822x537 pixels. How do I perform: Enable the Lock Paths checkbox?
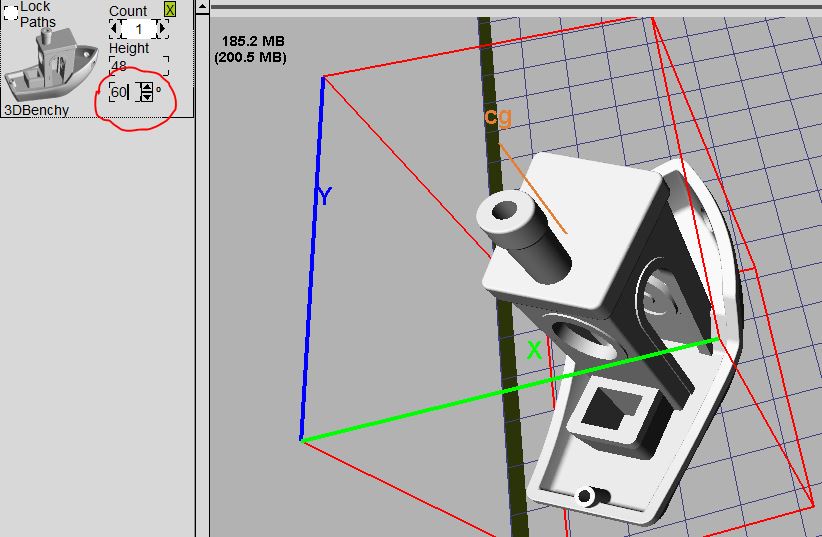click(x=11, y=13)
